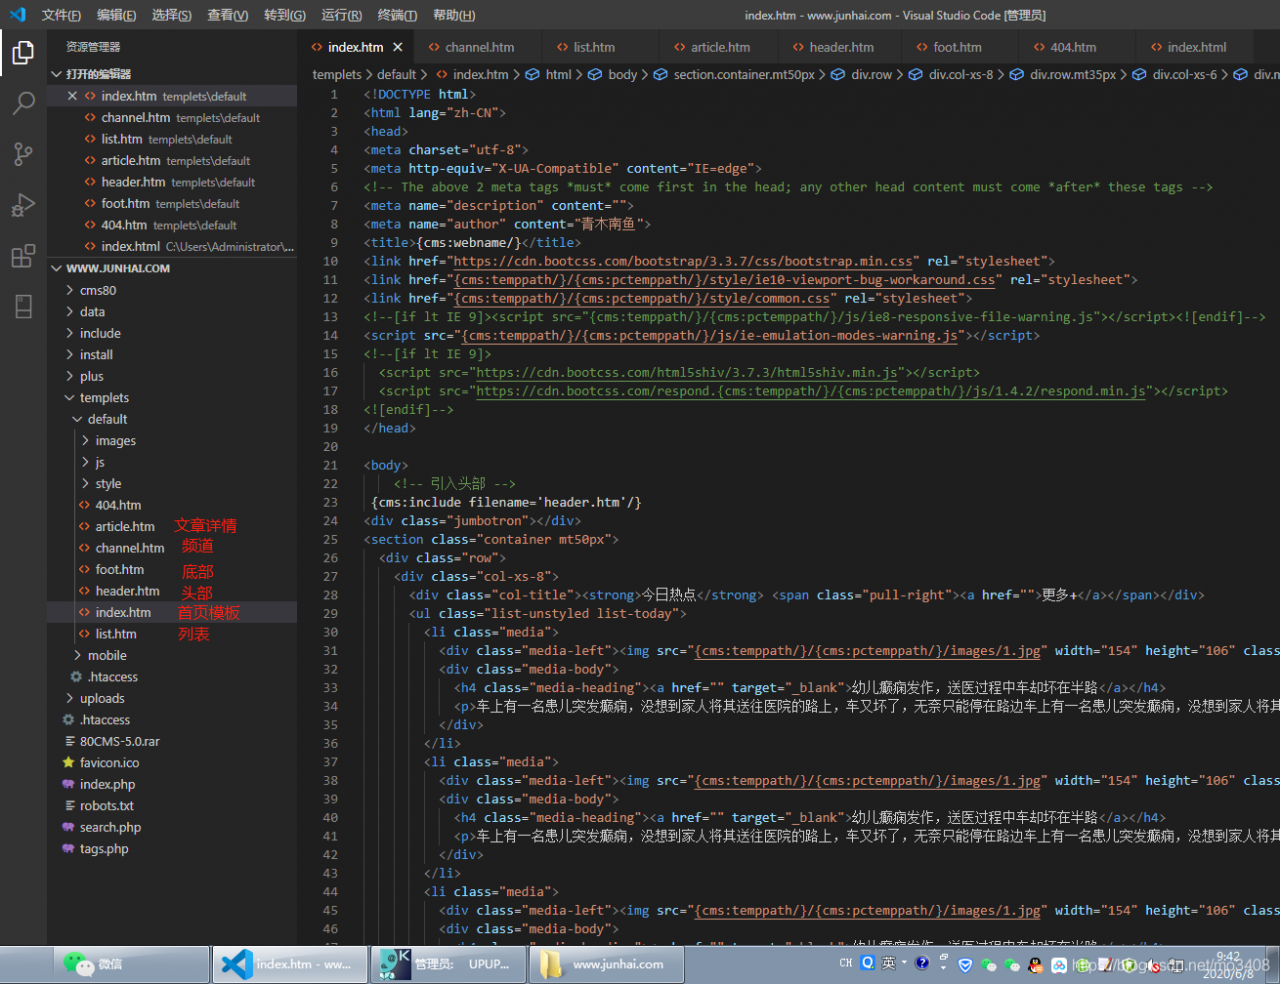Open the Run and Debug view
The height and width of the screenshot is (984, 1280).
pyautogui.click(x=23, y=205)
